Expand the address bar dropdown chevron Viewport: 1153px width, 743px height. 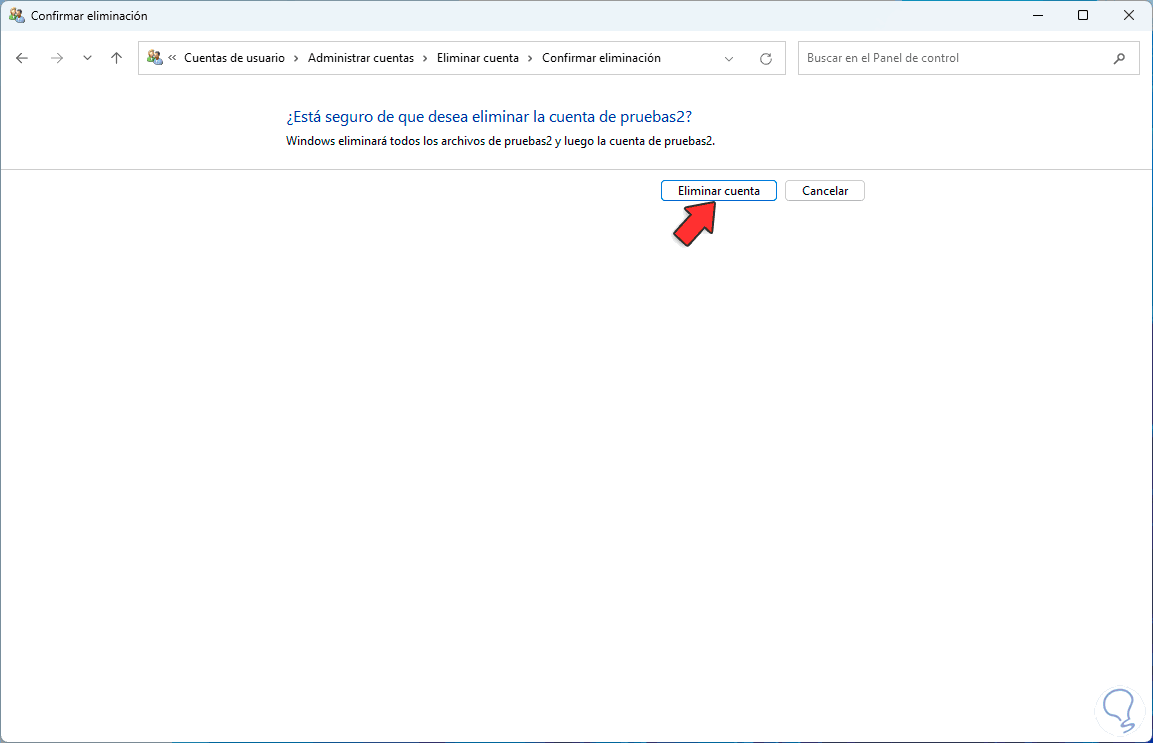click(x=729, y=58)
